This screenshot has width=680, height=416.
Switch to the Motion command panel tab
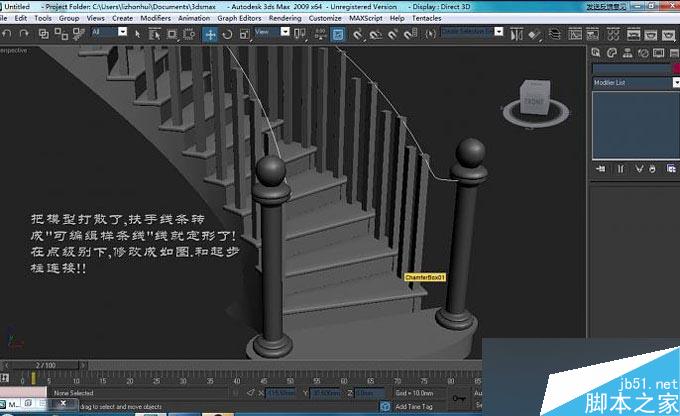tap(643, 53)
